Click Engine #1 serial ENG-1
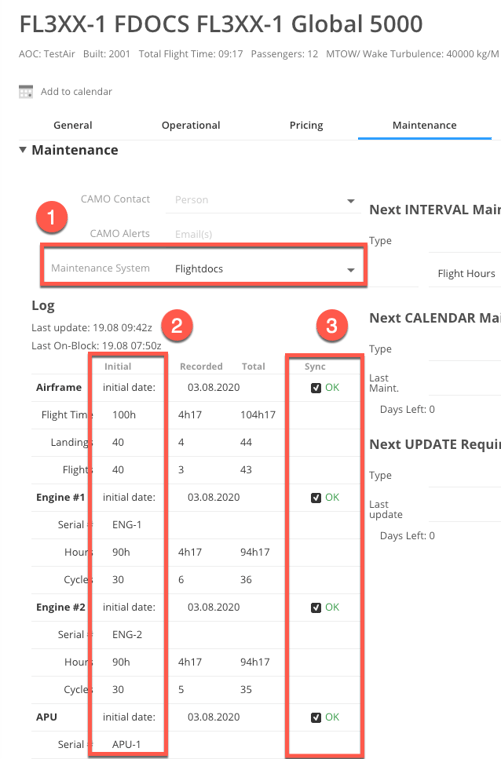This screenshot has width=501, height=759. pos(127,525)
